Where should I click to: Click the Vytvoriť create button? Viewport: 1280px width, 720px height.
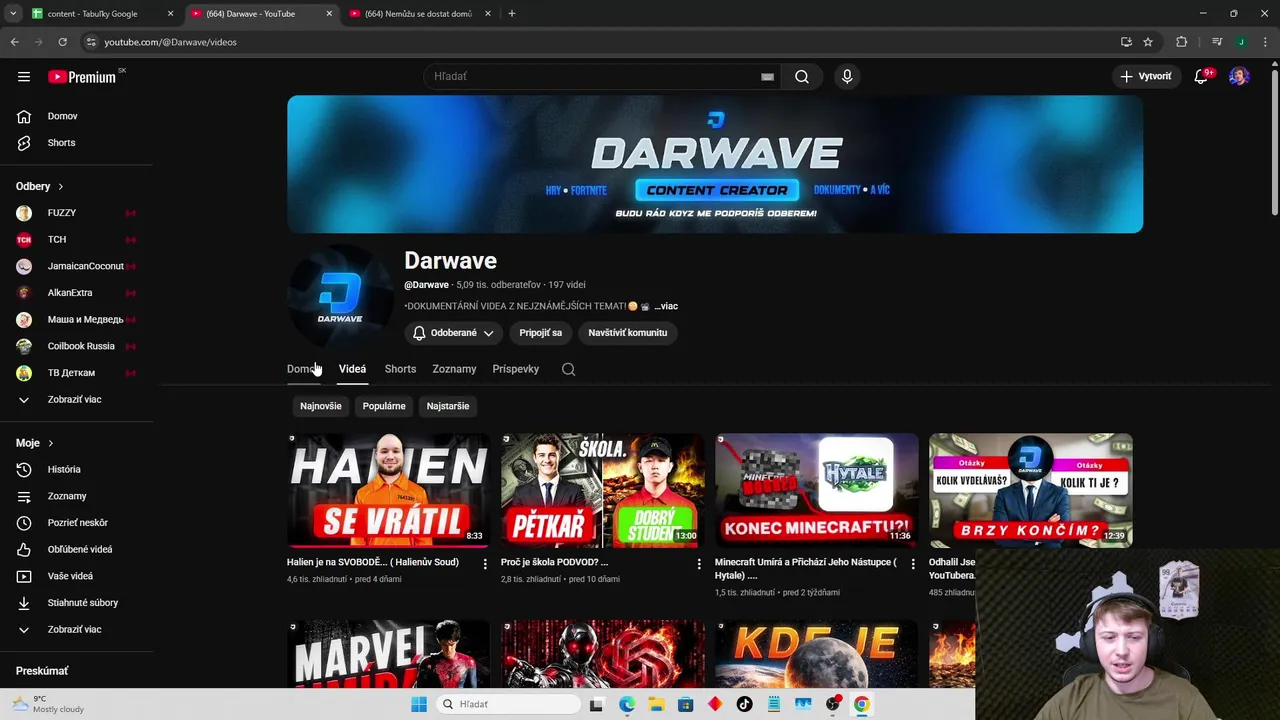1146,77
